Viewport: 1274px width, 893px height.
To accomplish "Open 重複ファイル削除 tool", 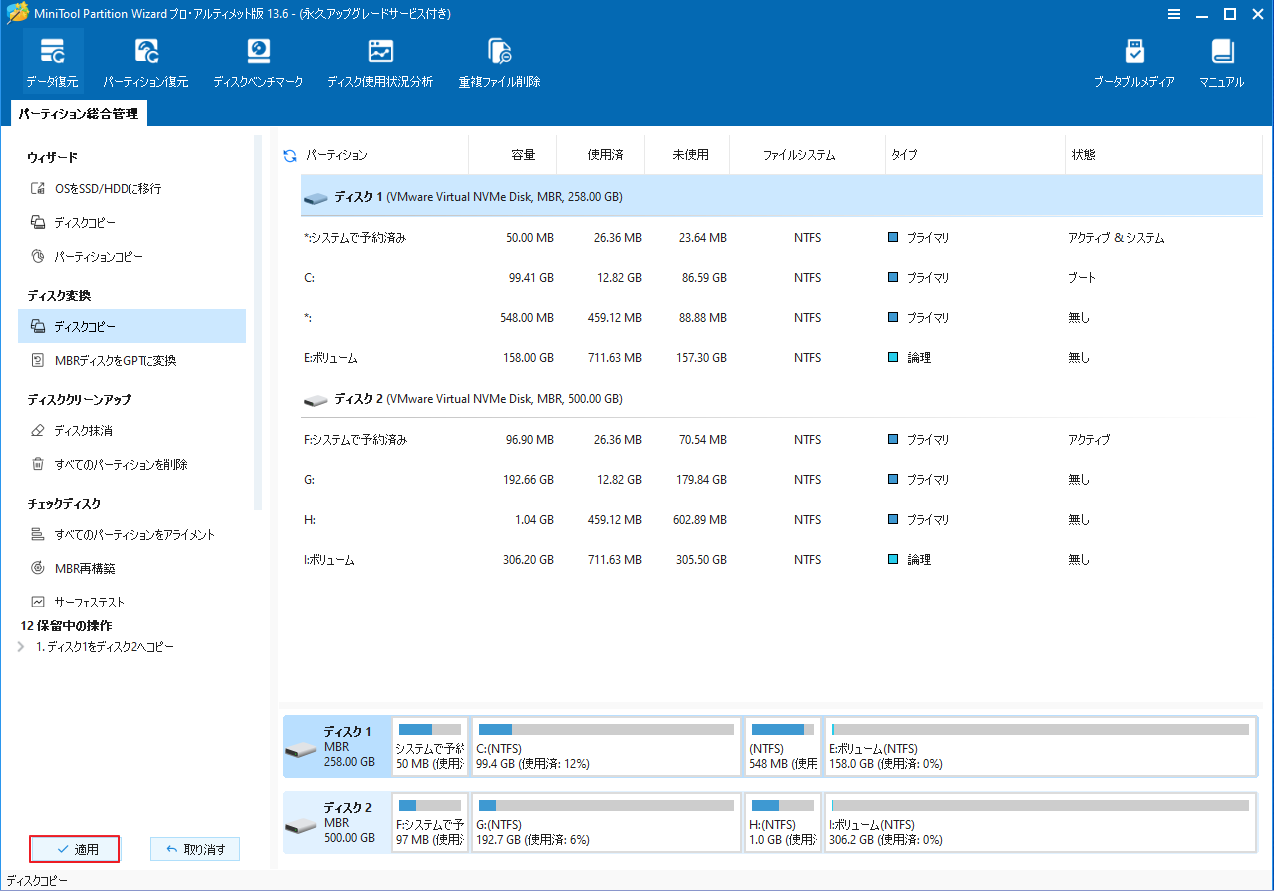I will click(x=499, y=62).
